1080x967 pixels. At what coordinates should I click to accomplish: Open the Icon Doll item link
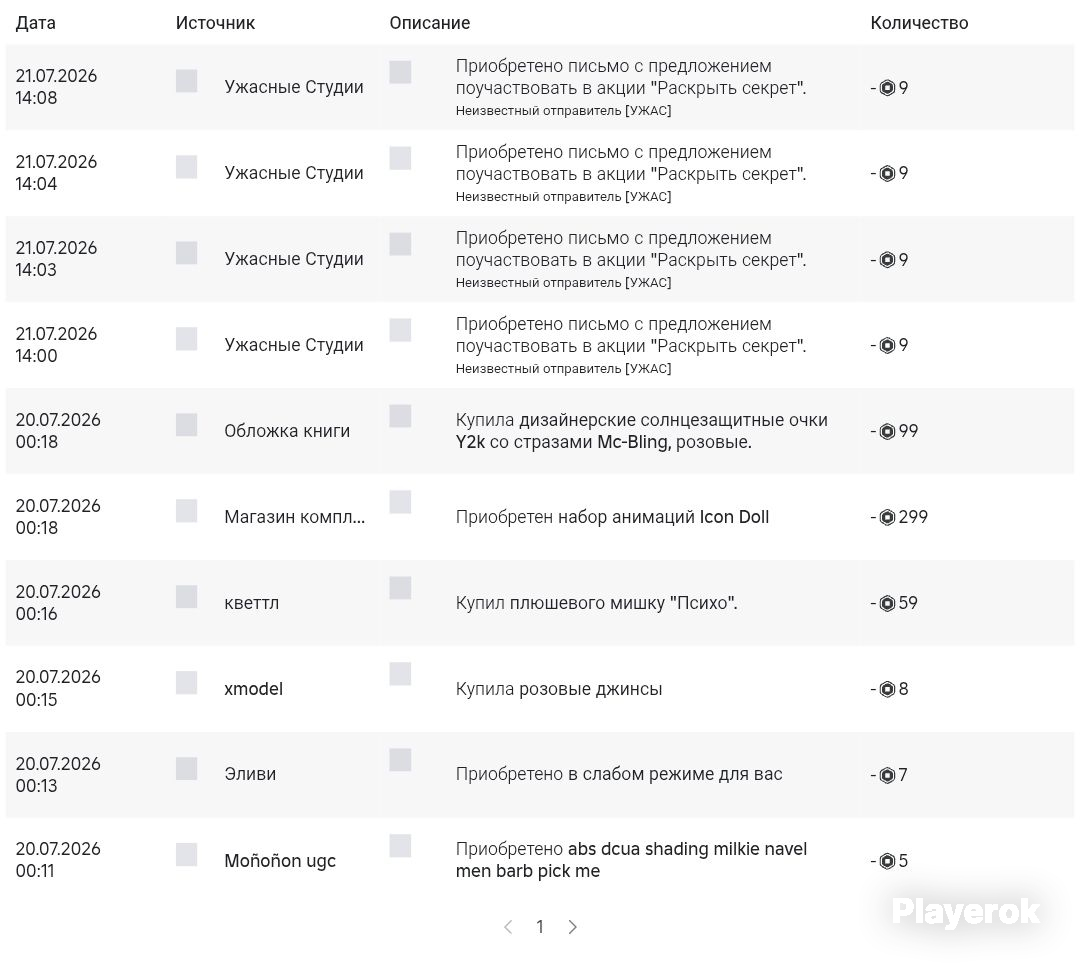(734, 517)
